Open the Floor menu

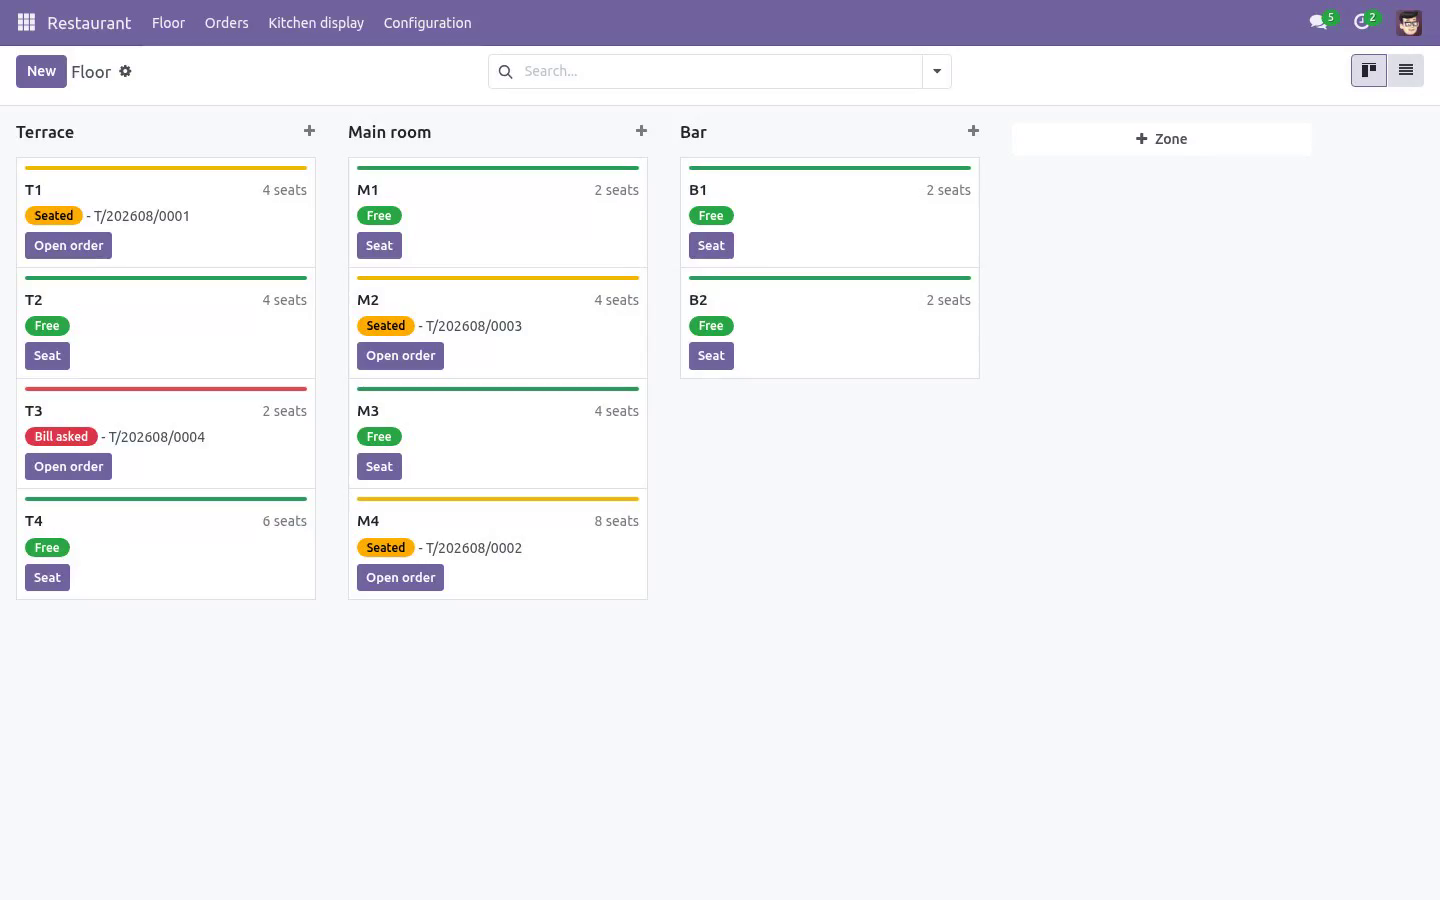[168, 22]
